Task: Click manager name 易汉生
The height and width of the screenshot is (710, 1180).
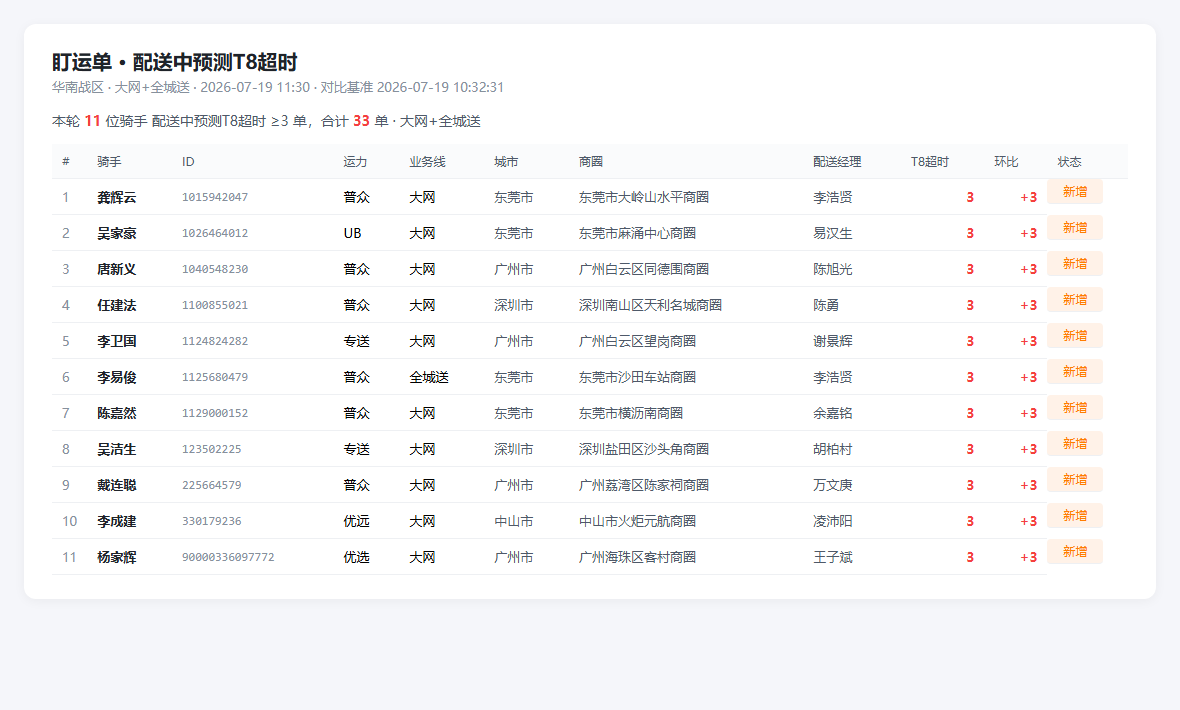Action: (x=832, y=233)
